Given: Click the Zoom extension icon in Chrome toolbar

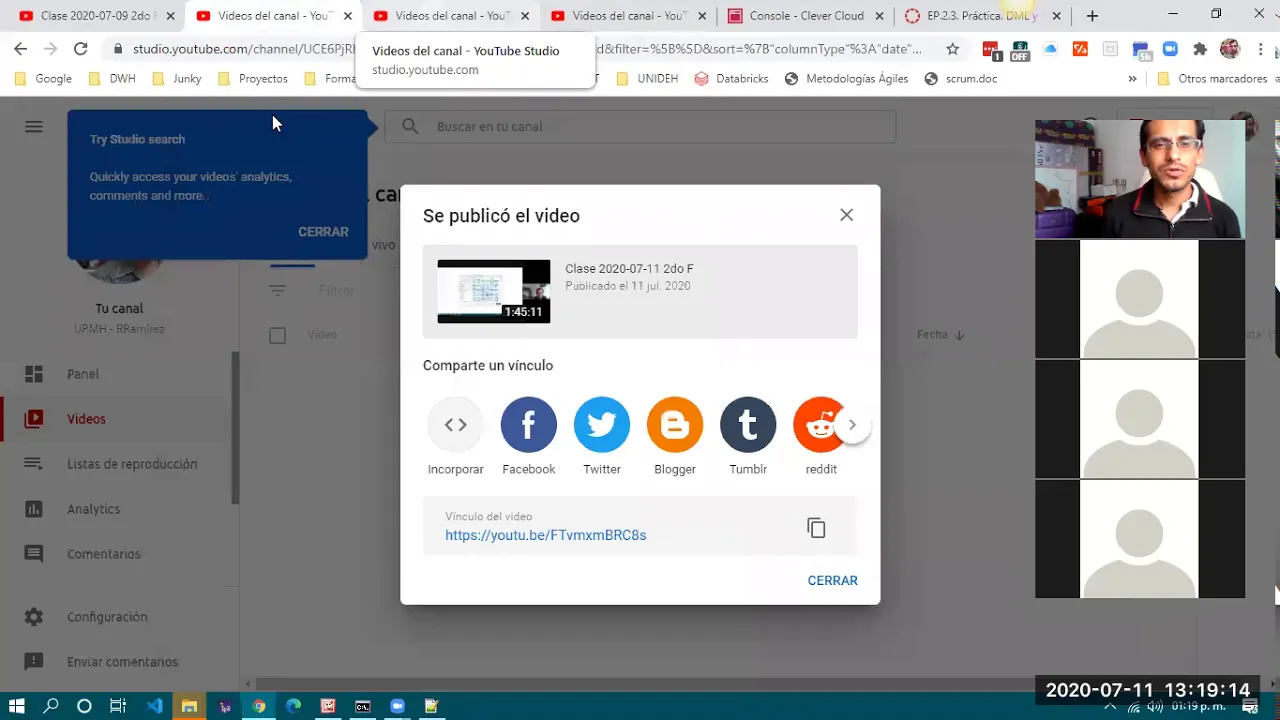Looking at the screenshot, I should pos(1169,49).
